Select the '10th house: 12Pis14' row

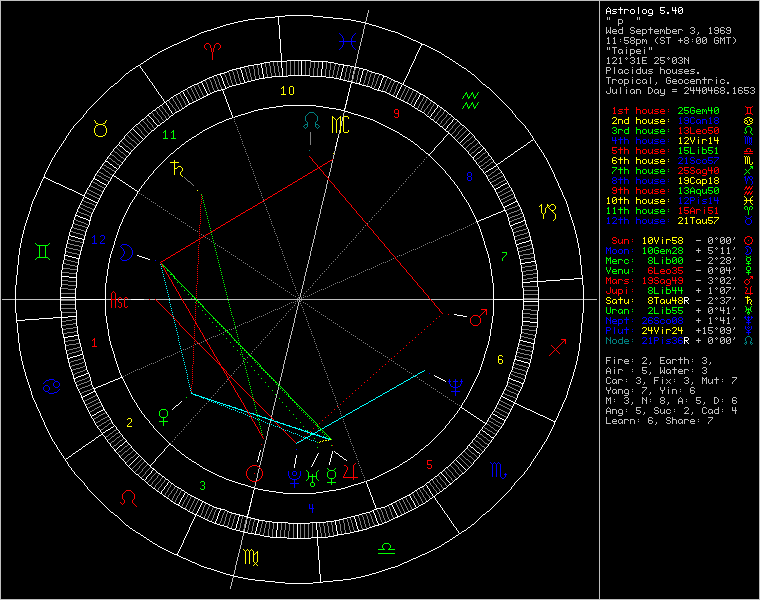click(x=679, y=201)
